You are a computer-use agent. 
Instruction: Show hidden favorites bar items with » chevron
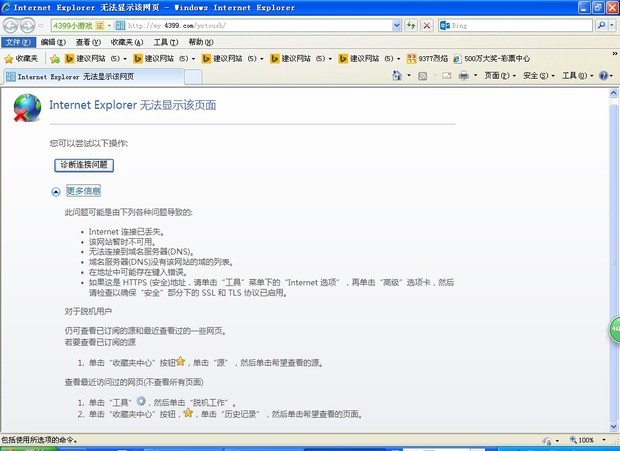tap(614, 53)
